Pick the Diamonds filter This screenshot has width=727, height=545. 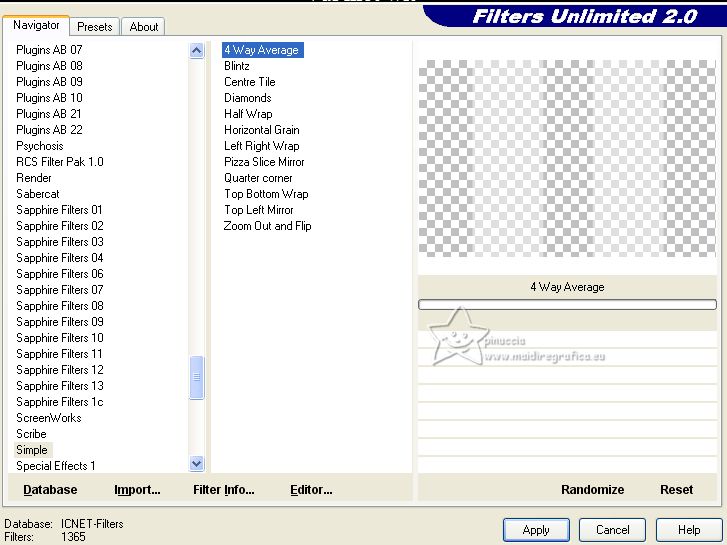click(x=248, y=98)
